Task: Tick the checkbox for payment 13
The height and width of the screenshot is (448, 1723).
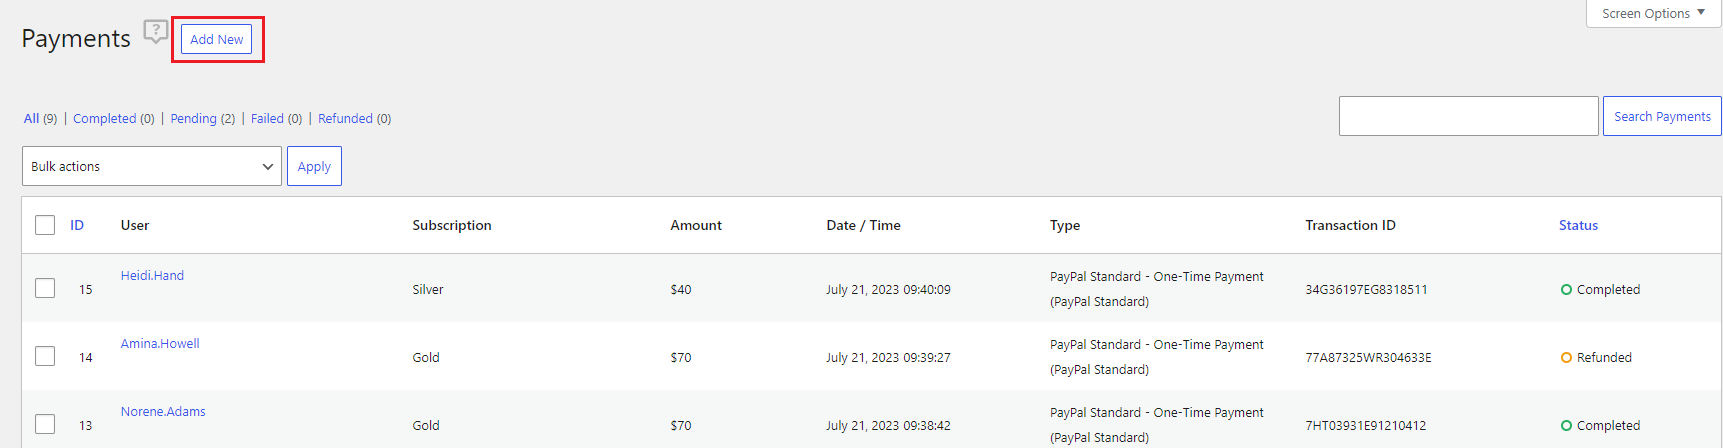Action: 45,424
